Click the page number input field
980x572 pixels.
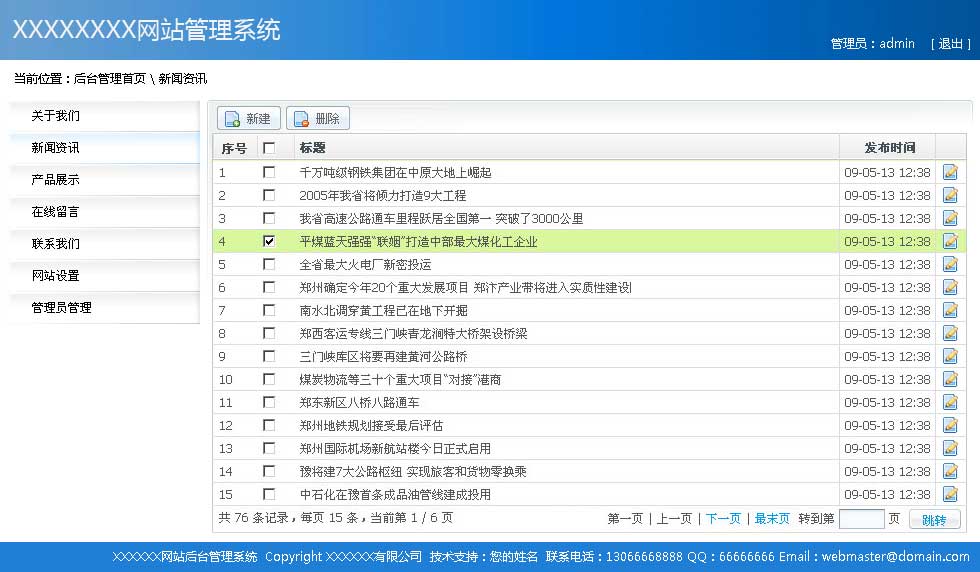coord(861,519)
